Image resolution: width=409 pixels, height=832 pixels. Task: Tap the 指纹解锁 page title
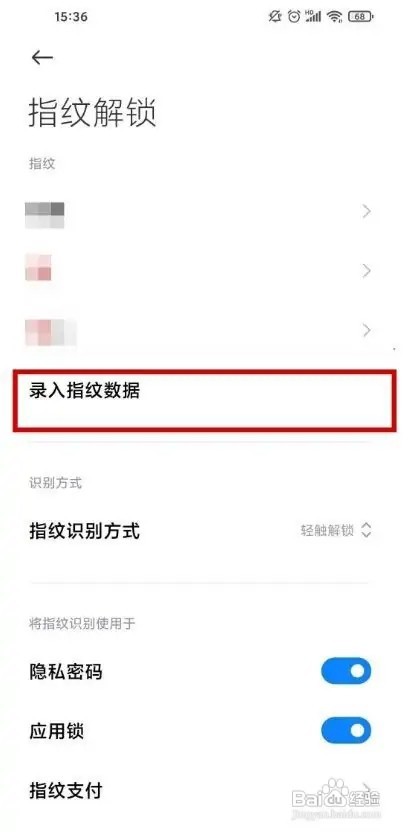coord(92,112)
